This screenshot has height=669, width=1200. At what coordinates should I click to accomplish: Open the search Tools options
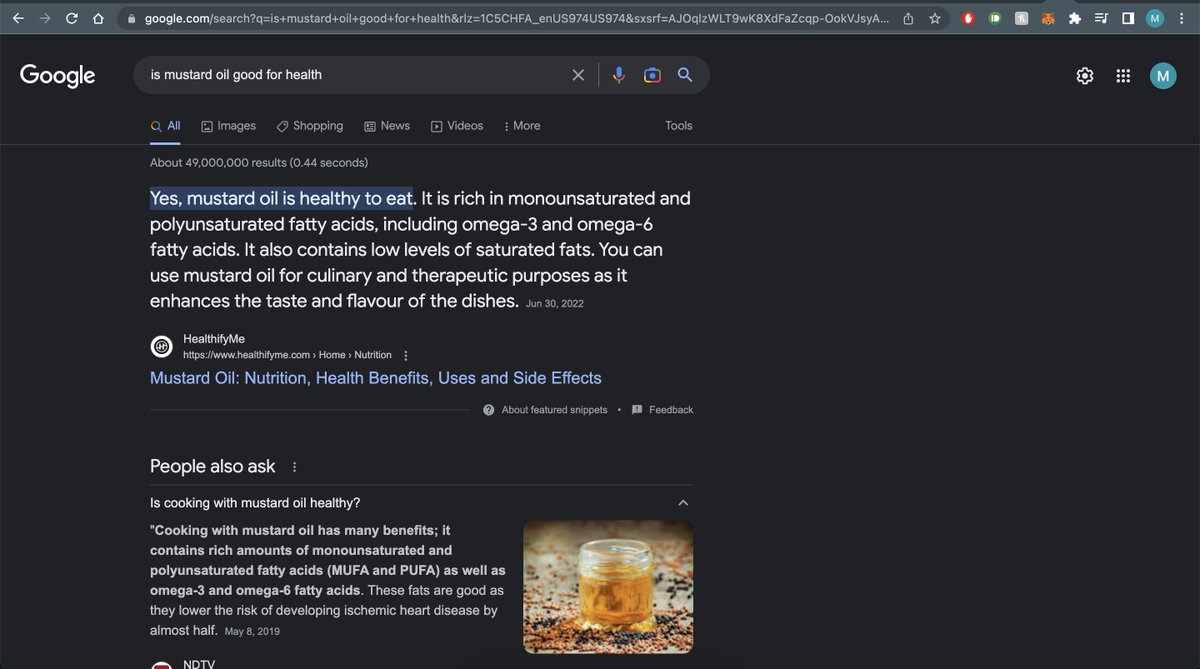coord(679,126)
